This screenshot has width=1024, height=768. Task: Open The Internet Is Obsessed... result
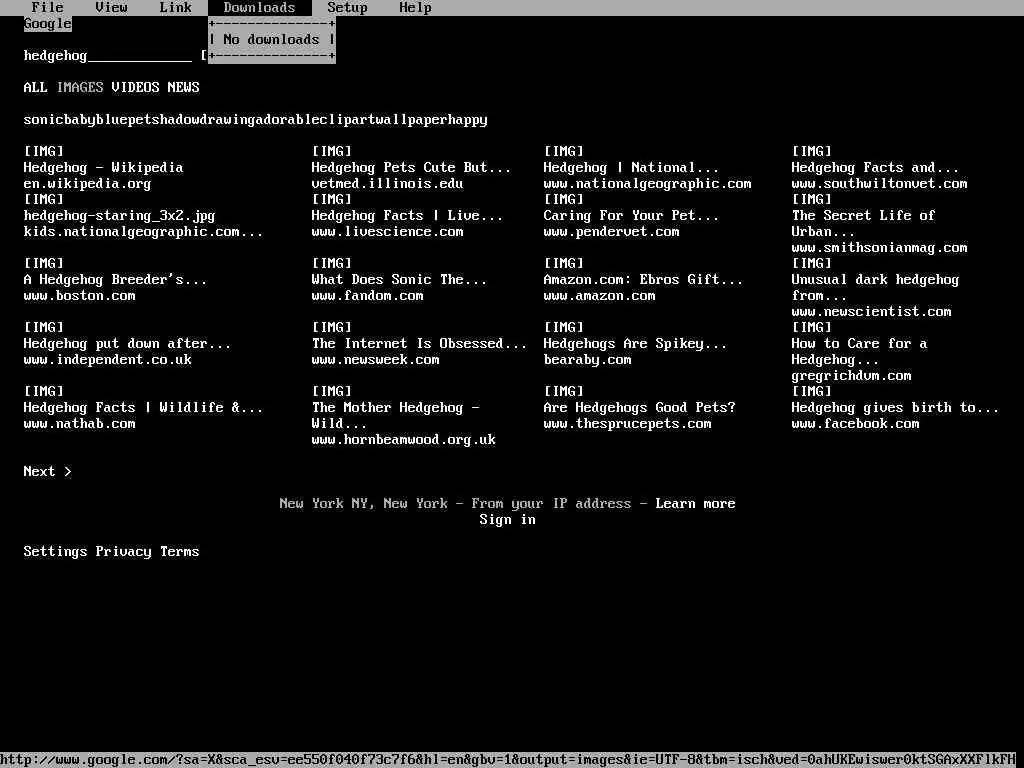[x=419, y=344]
